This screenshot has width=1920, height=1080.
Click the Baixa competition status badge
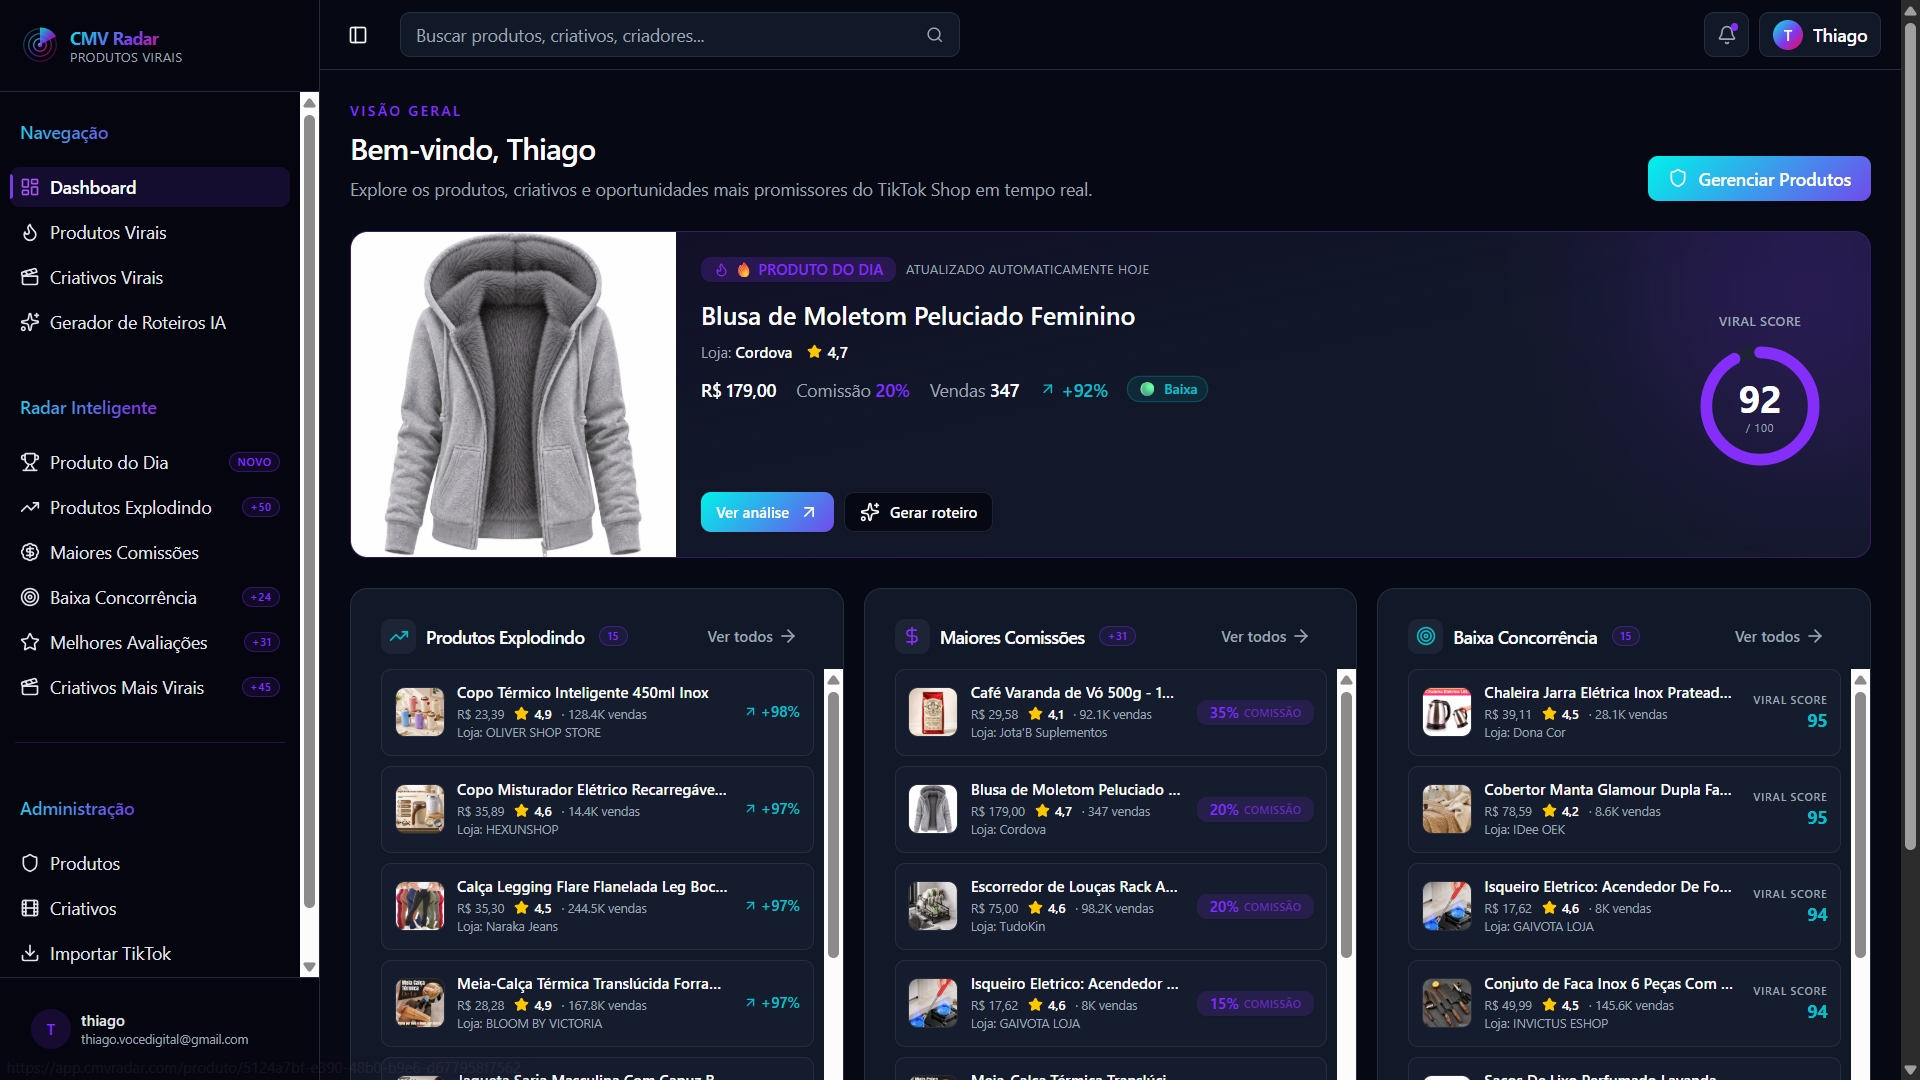click(1167, 389)
